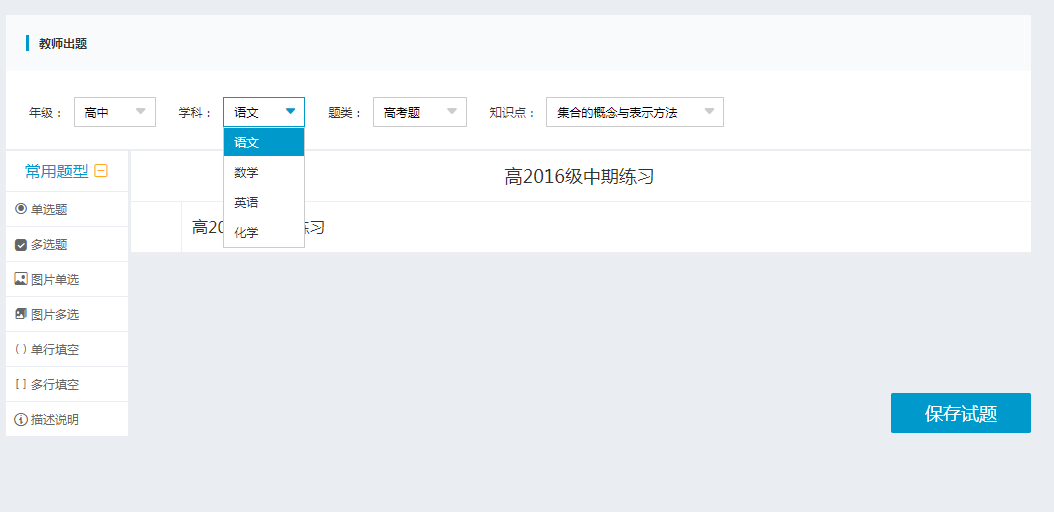
Task: Click the 保存试题 button
Action: point(961,413)
